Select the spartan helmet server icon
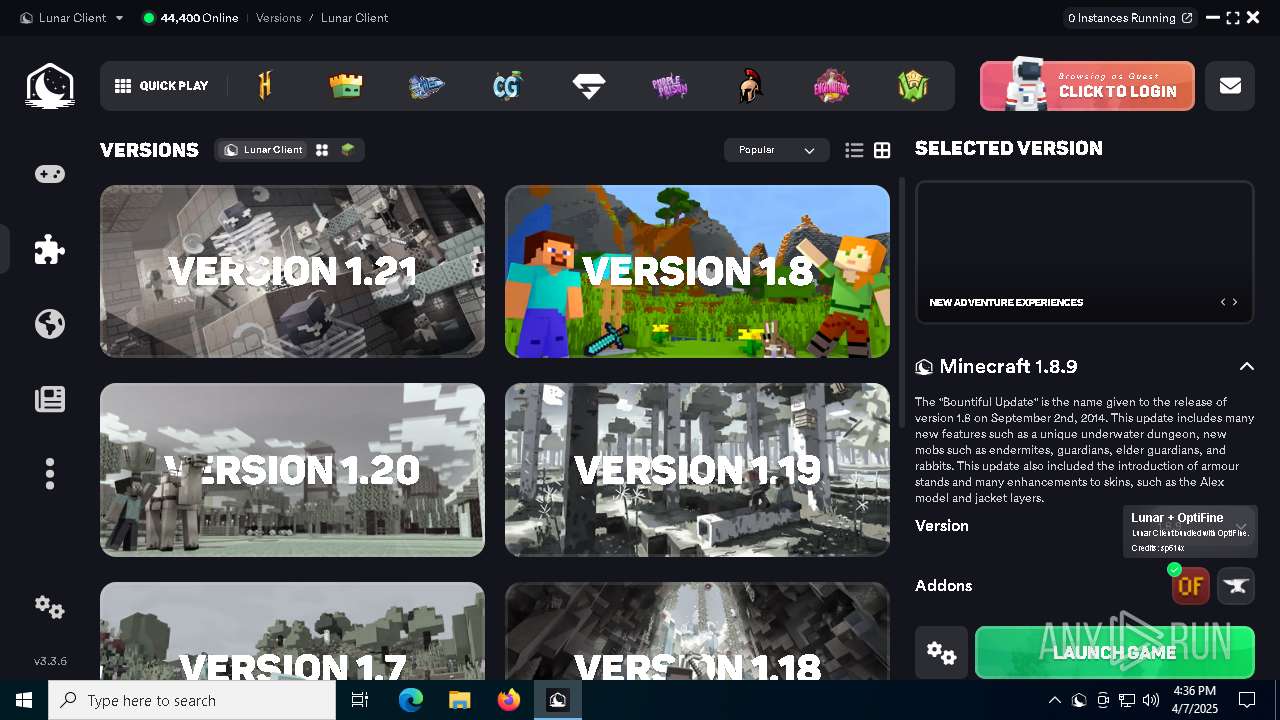 point(750,86)
